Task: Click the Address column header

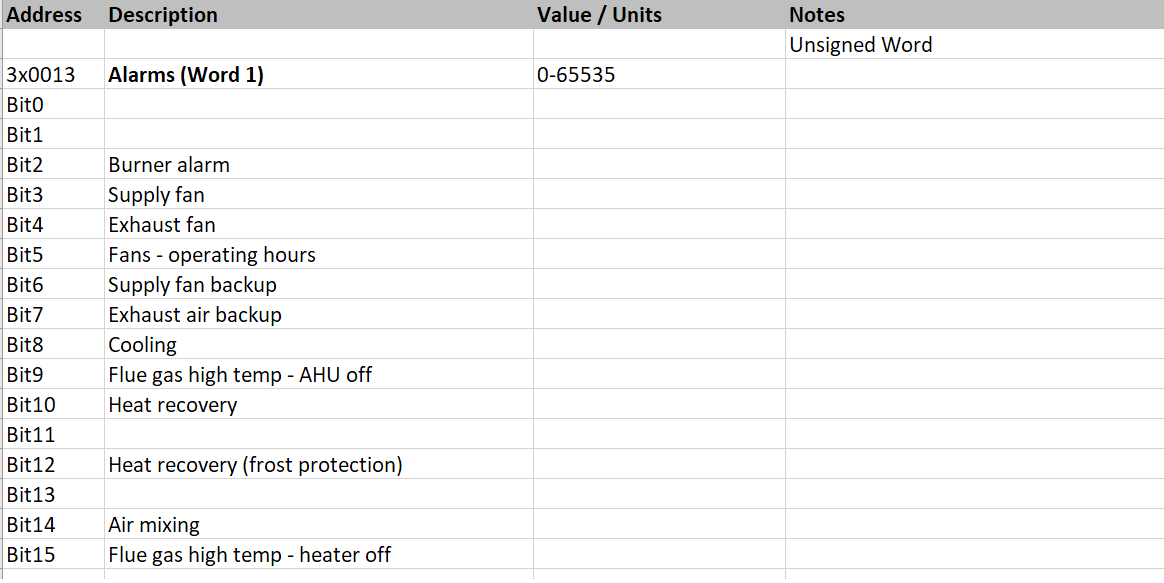Action: pyautogui.click(x=44, y=15)
